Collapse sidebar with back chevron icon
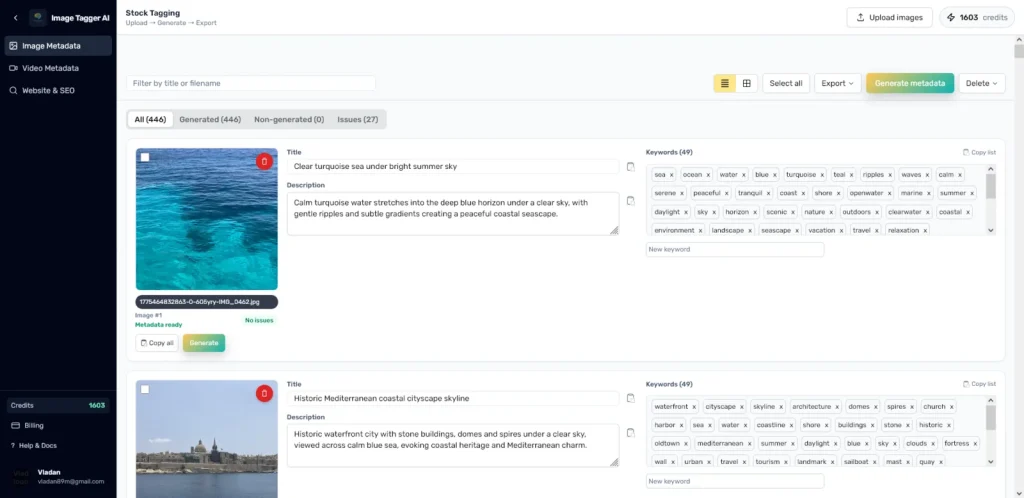 16,18
